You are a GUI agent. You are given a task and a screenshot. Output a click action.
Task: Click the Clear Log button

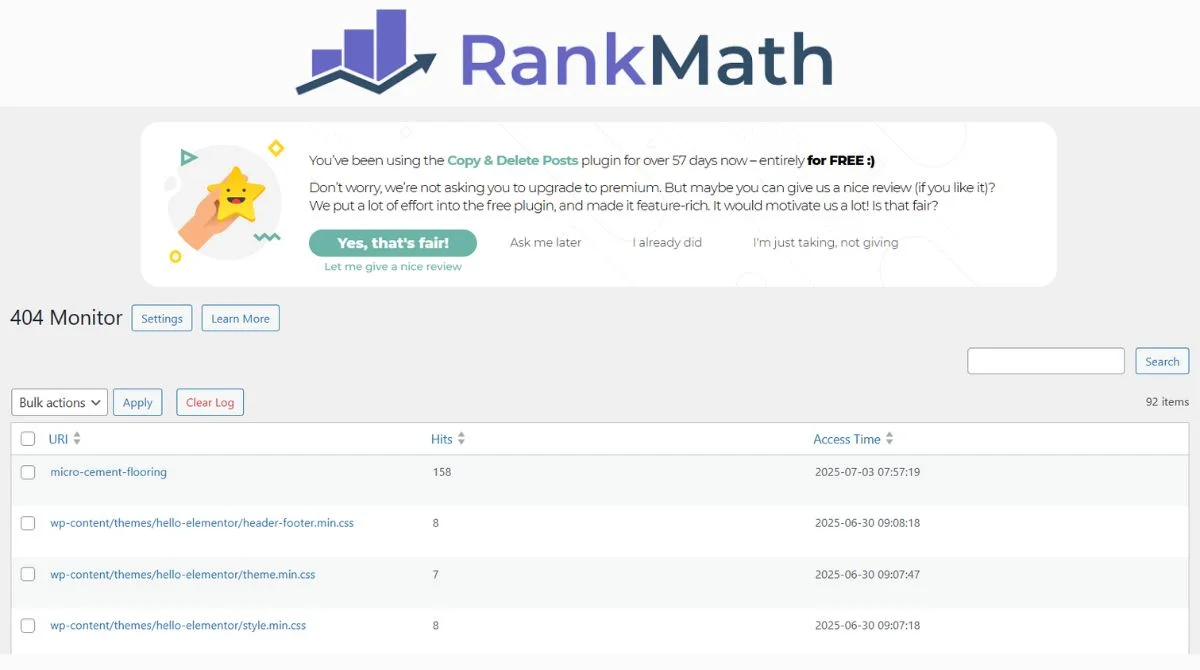pyautogui.click(x=210, y=402)
